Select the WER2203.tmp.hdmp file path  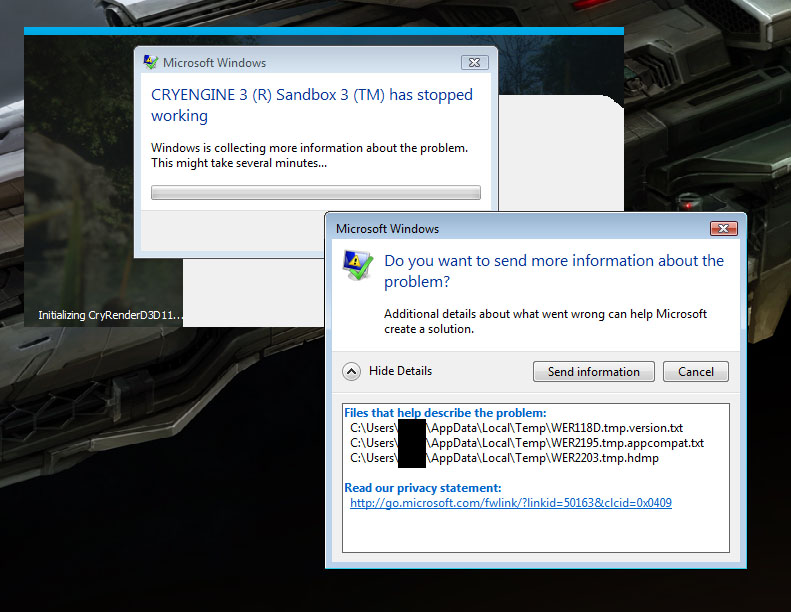(504, 458)
